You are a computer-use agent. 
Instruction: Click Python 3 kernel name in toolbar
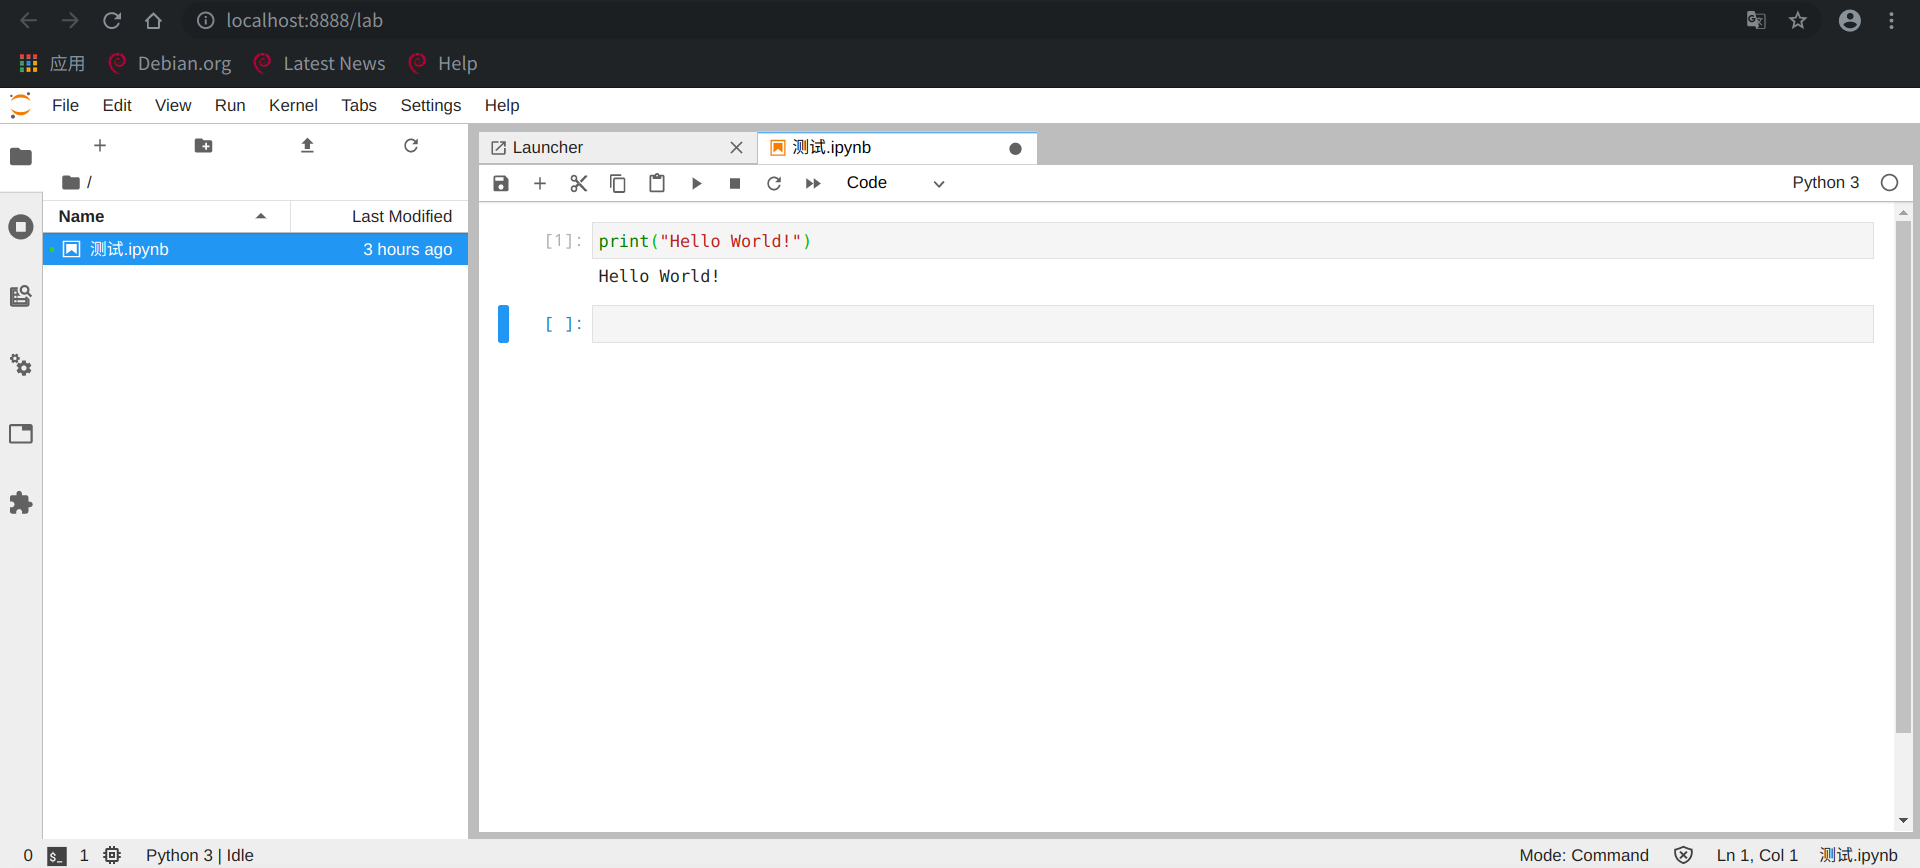[1826, 182]
